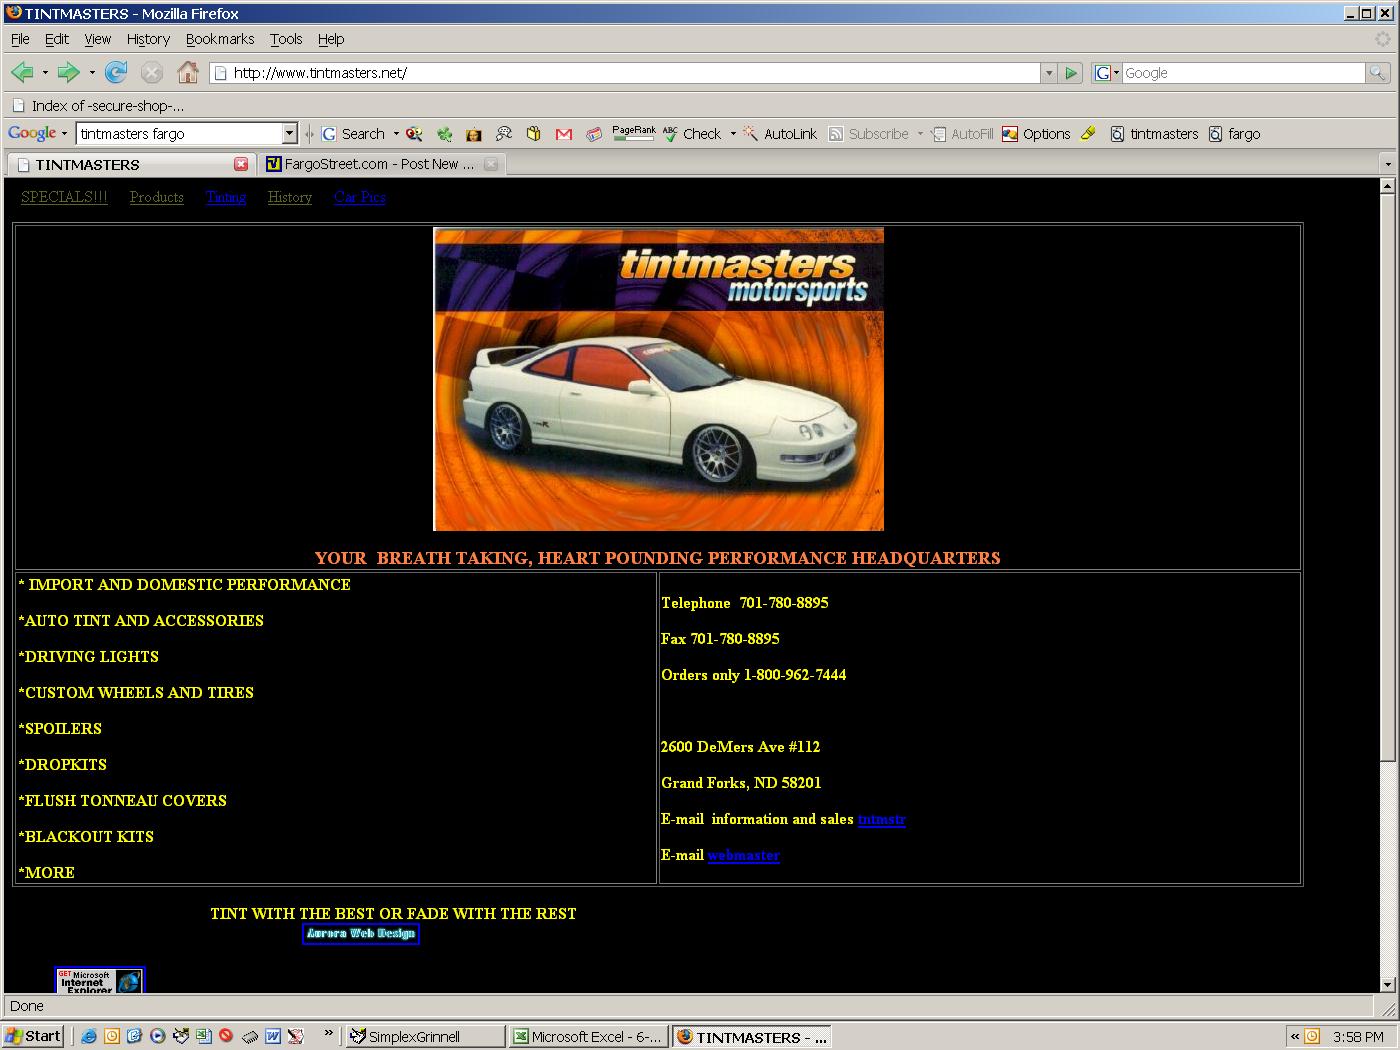The width and height of the screenshot is (1400, 1050).
Task: Open the Edit menu
Action: coord(57,39)
